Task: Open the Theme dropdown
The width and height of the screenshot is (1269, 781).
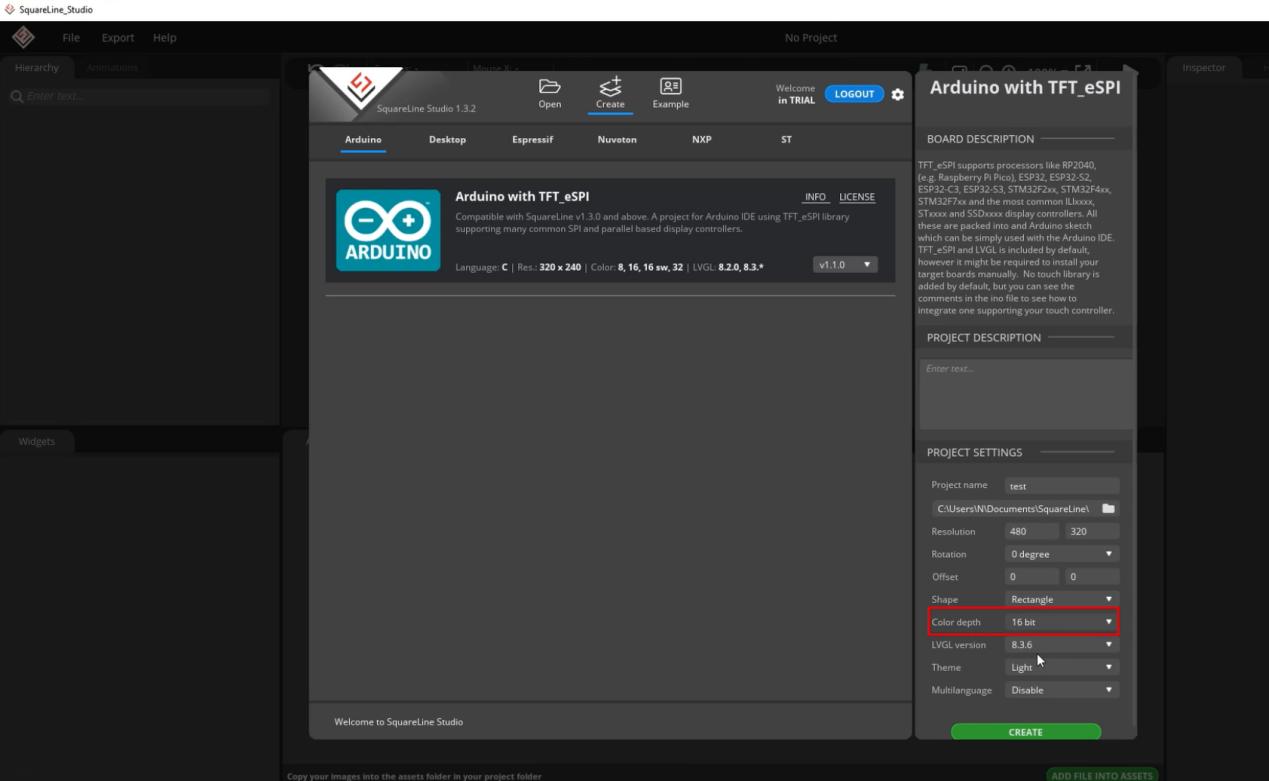Action: point(1062,667)
